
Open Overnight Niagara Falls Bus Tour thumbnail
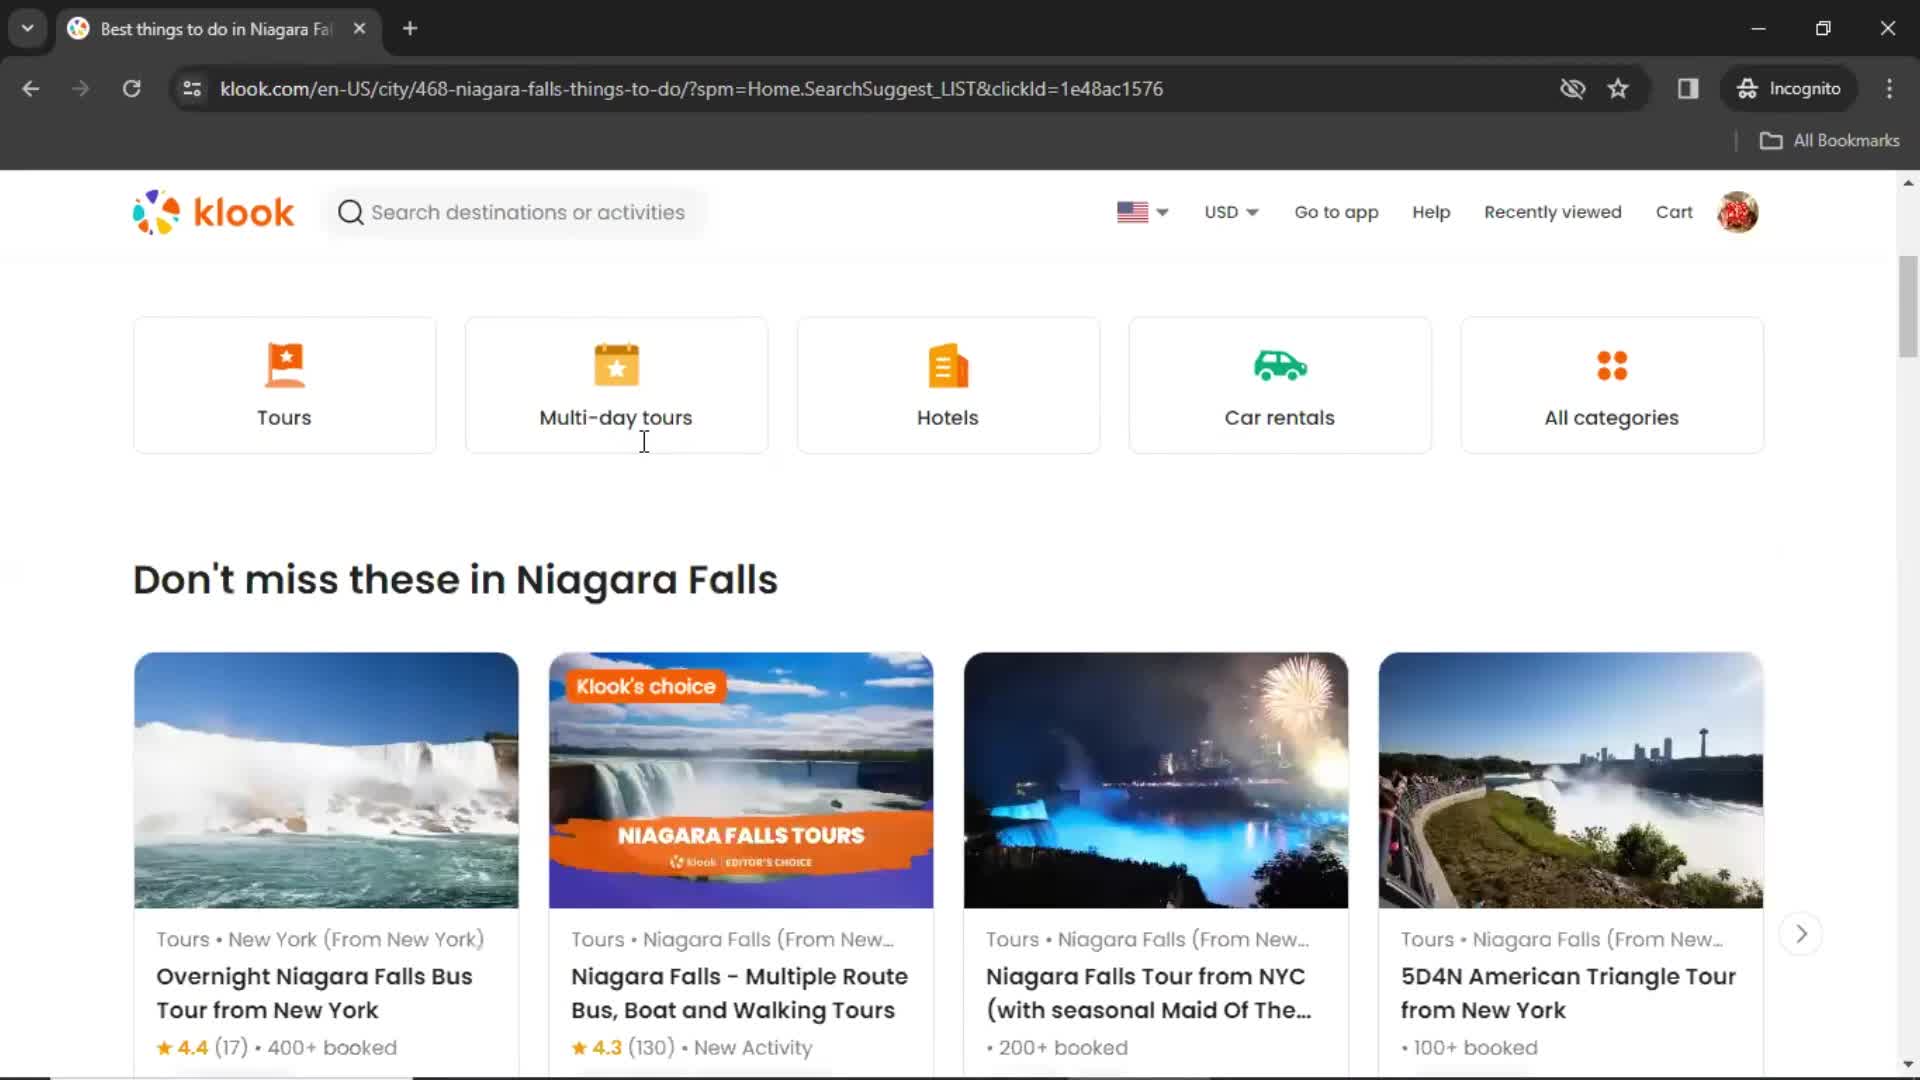click(x=326, y=780)
